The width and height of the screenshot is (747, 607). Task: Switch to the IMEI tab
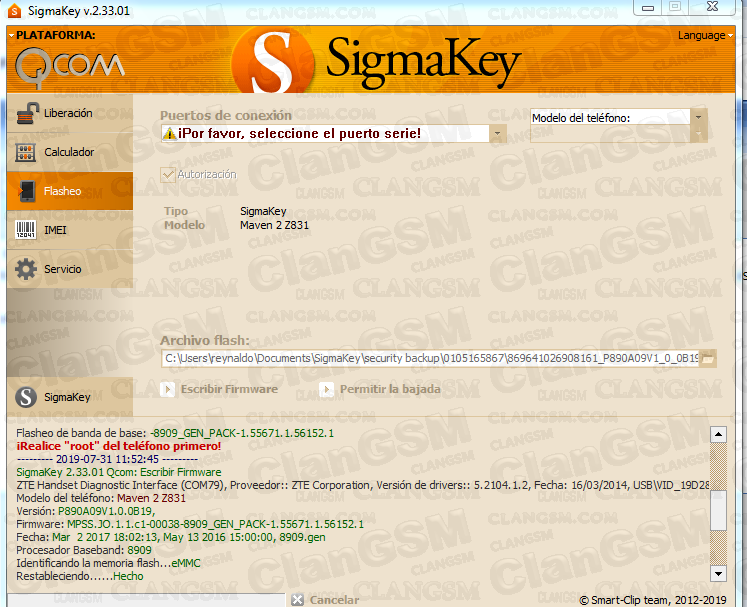[x=70, y=230]
